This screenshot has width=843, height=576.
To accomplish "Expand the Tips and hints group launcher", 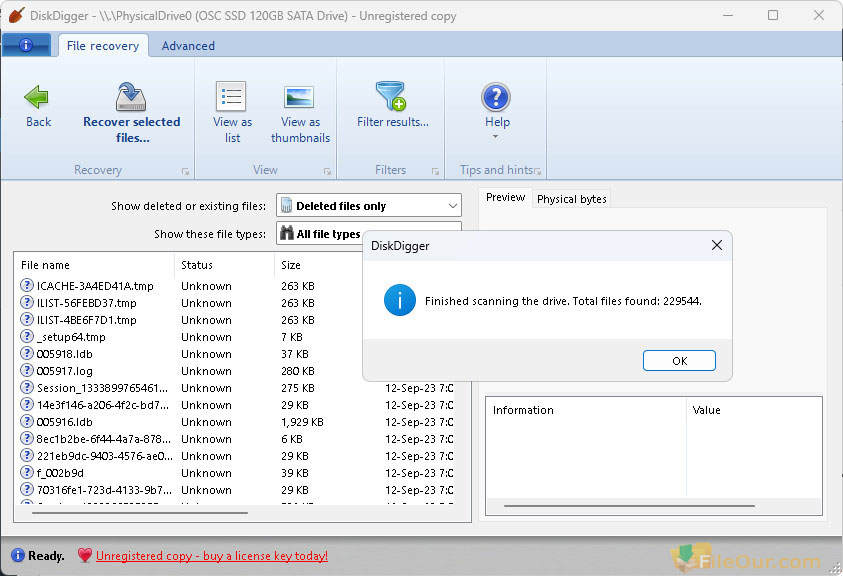I will pyautogui.click(x=537, y=172).
